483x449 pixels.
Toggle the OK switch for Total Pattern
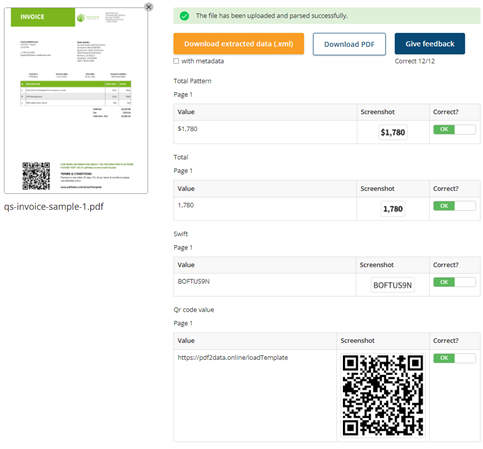[454, 129]
